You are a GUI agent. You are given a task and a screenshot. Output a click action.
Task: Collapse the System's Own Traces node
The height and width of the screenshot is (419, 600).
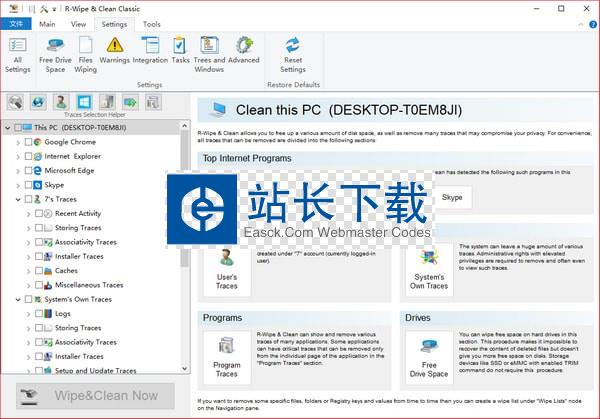pos(18,300)
